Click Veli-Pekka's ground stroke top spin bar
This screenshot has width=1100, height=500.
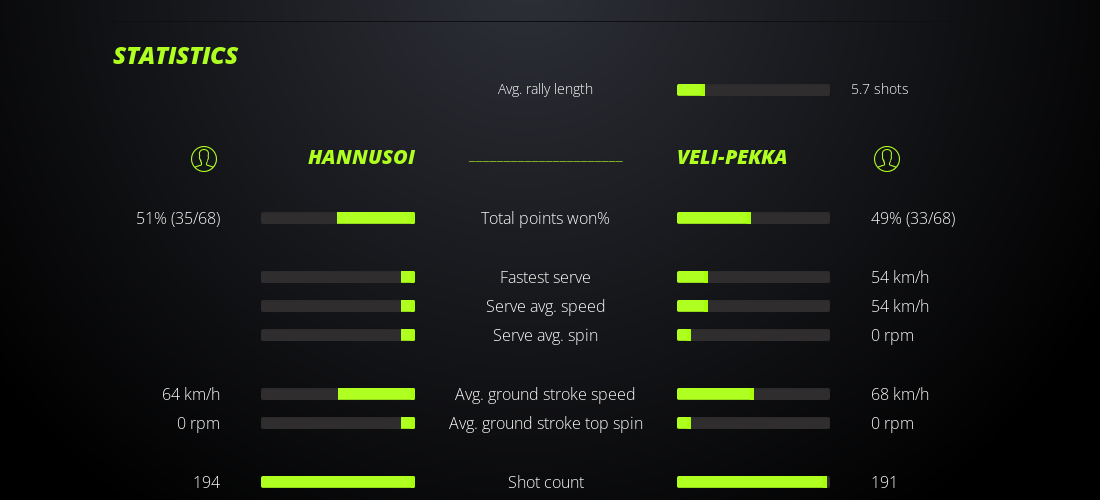coord(753,423)
